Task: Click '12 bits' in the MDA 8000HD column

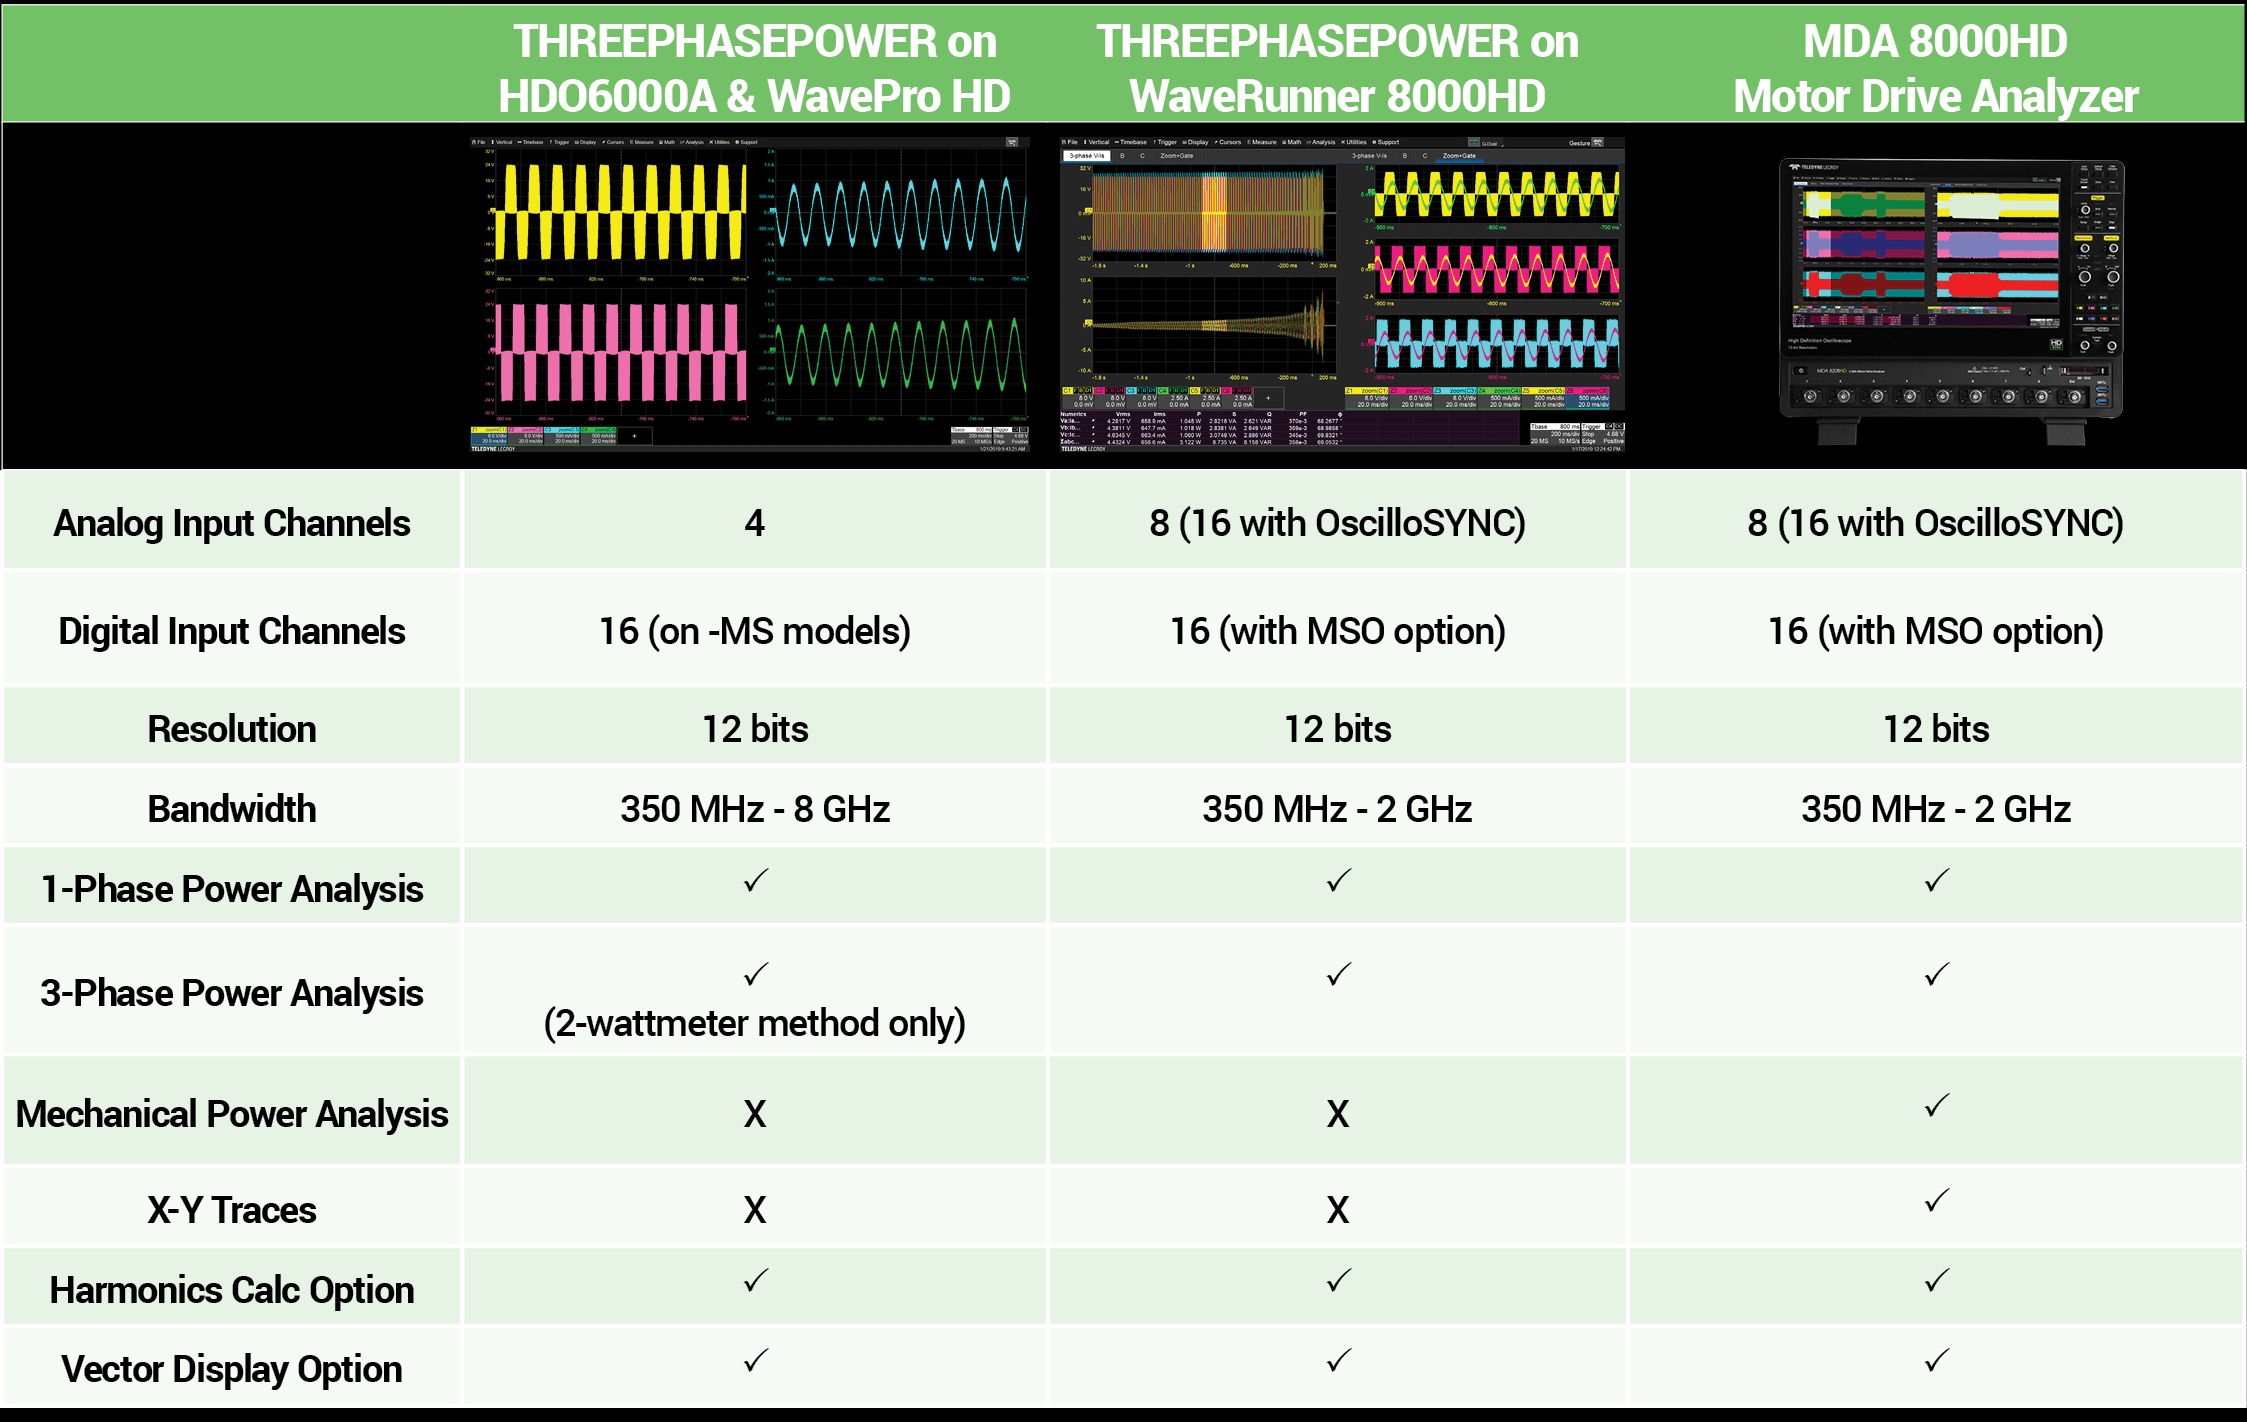Action: [1936, 729]
